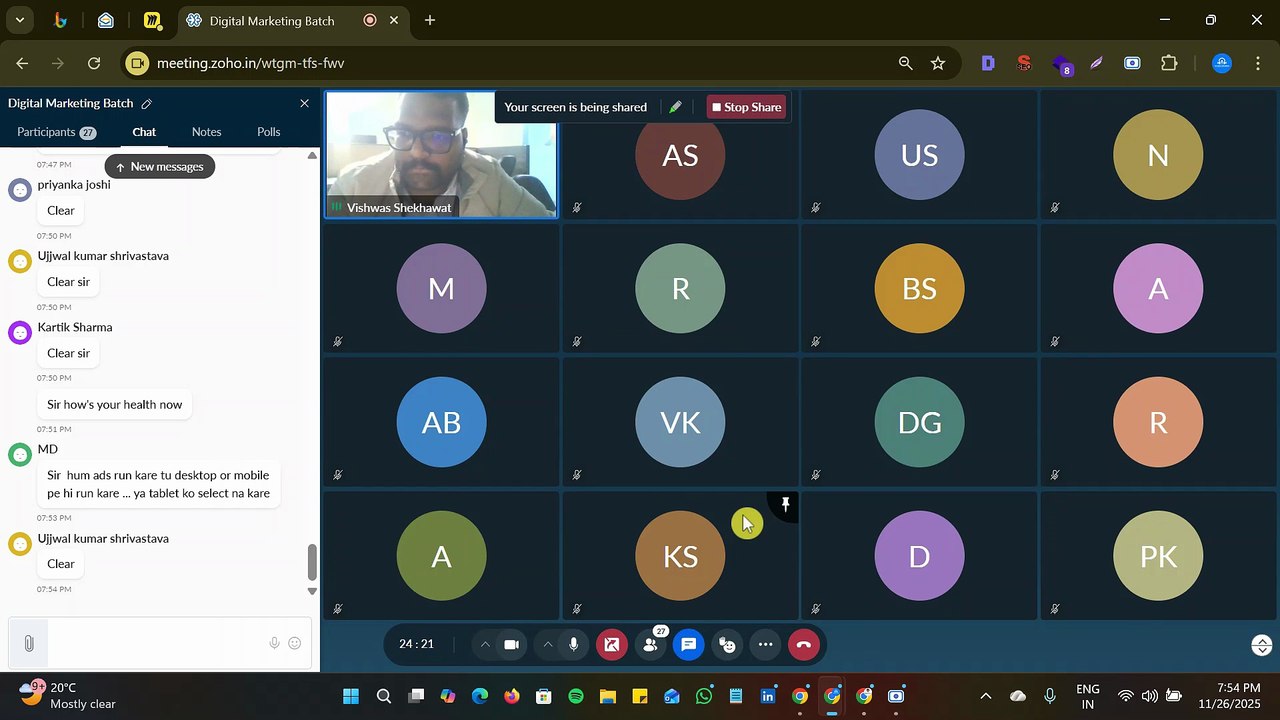Switch to the Participants tab
The height and width of the screenshot is (720, 1280).
tap(56, 132)
